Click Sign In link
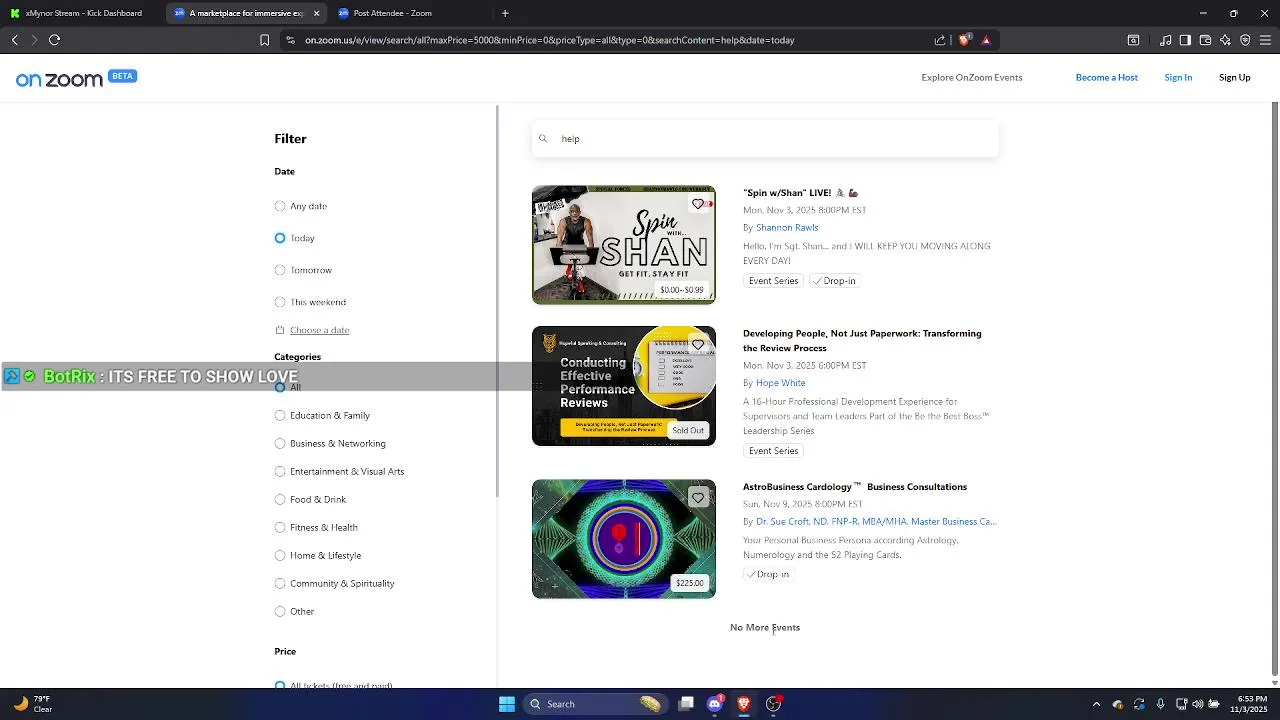 coord(1178,78)
